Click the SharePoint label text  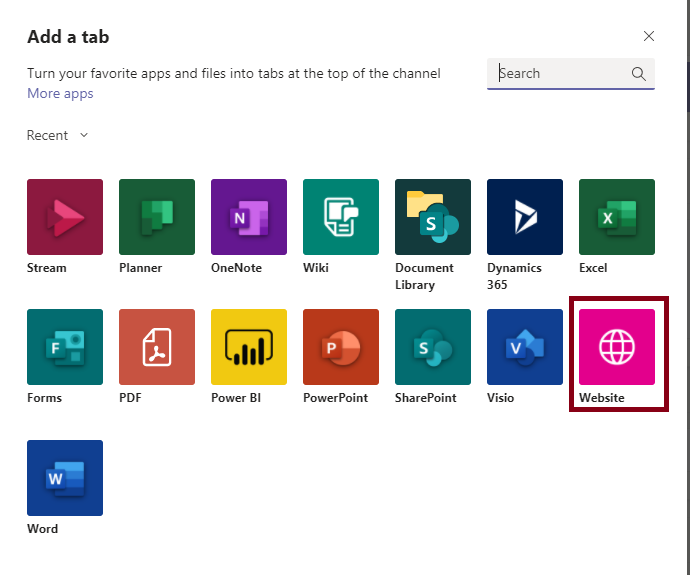(x=426, y=398)
